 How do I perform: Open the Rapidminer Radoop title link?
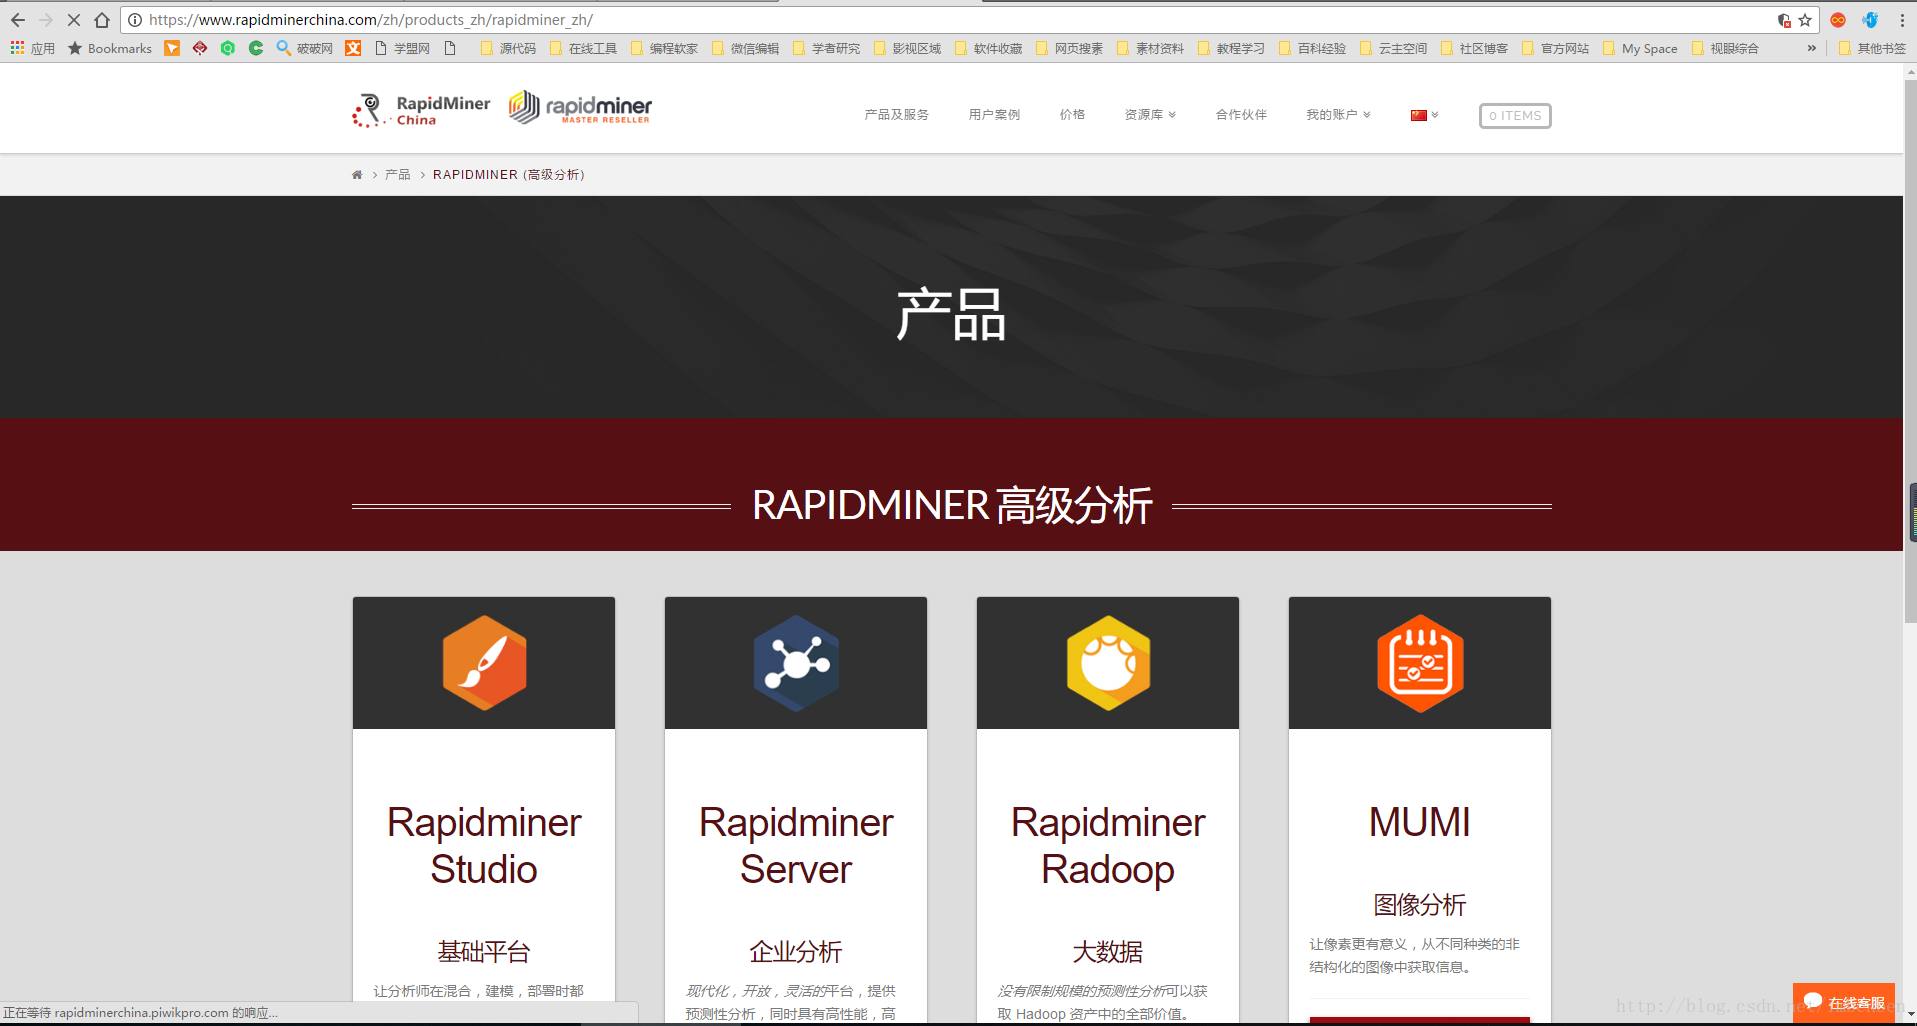(x=1108, y=846)
